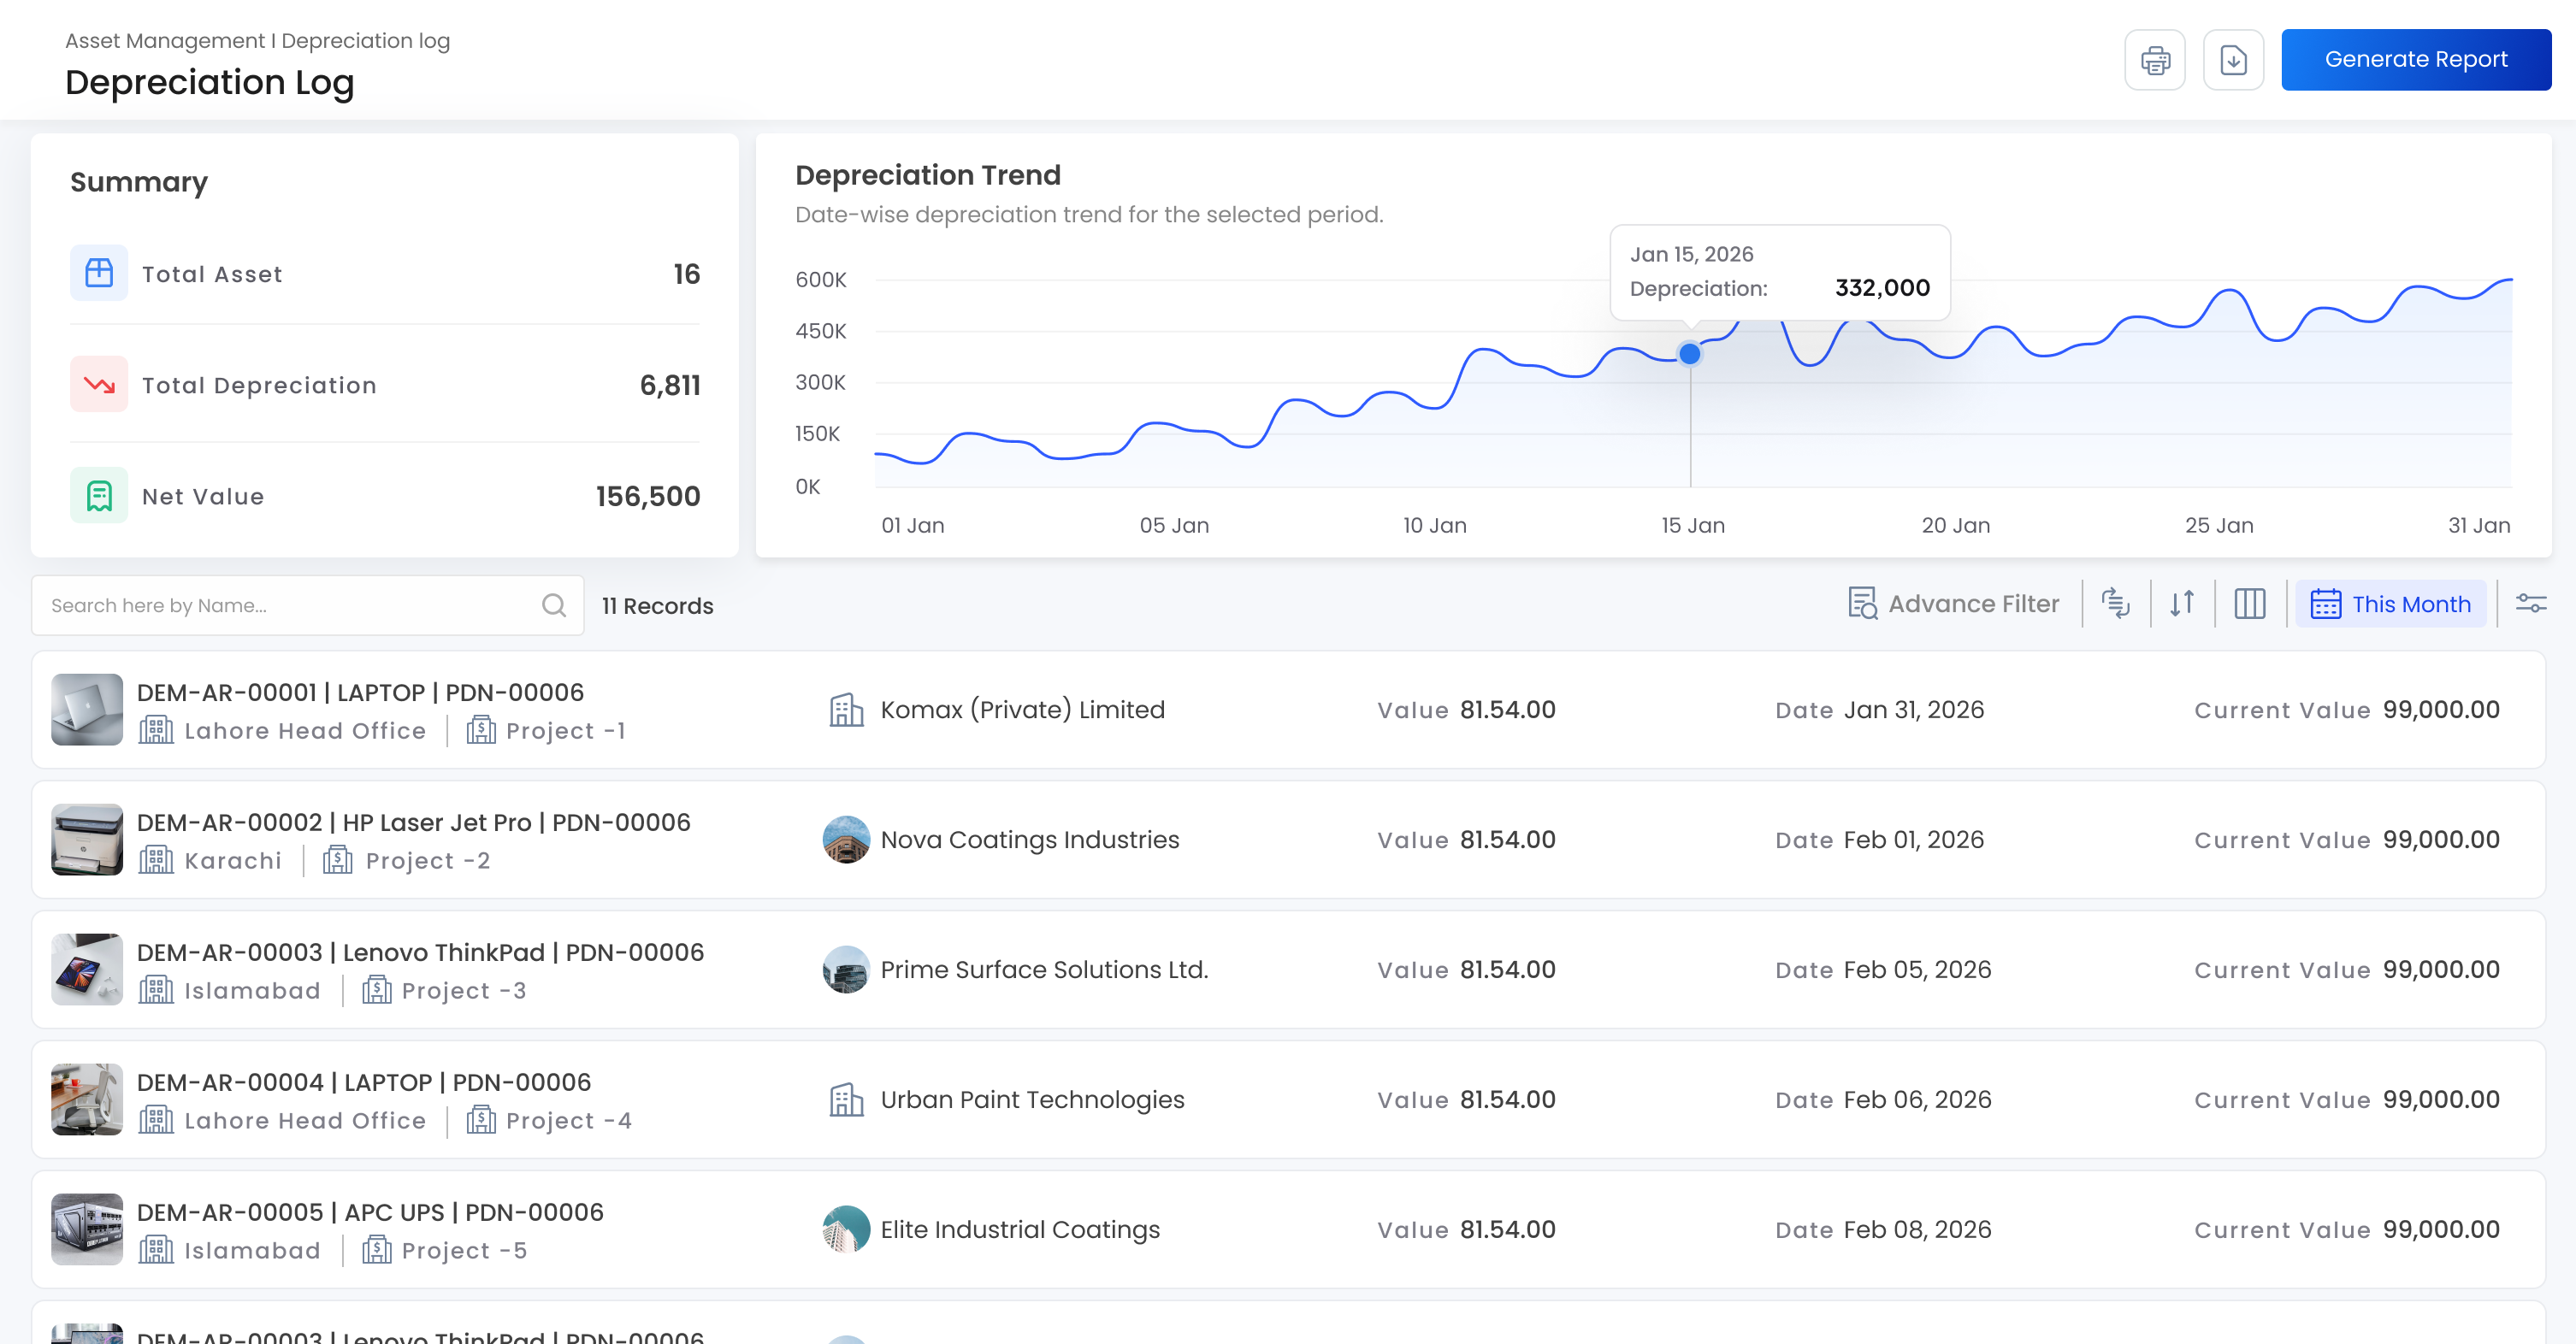
Task: Click the Total Depreciation trend icon
Action: pos(99,384)
